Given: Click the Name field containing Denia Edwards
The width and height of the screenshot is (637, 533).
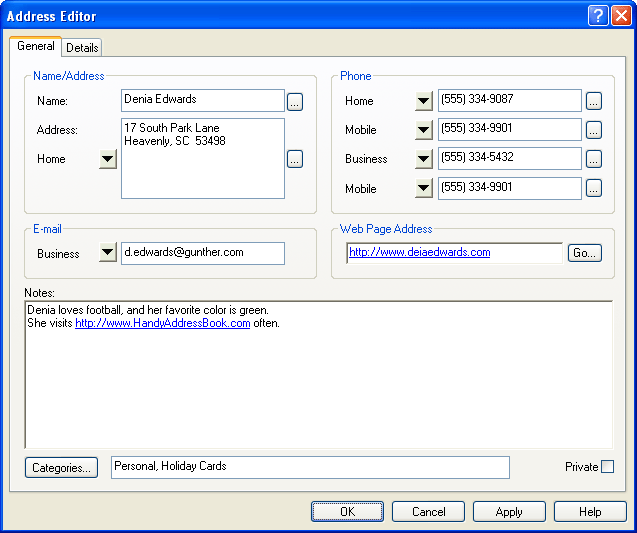Looking at the screenshot, I should [203, 100].
